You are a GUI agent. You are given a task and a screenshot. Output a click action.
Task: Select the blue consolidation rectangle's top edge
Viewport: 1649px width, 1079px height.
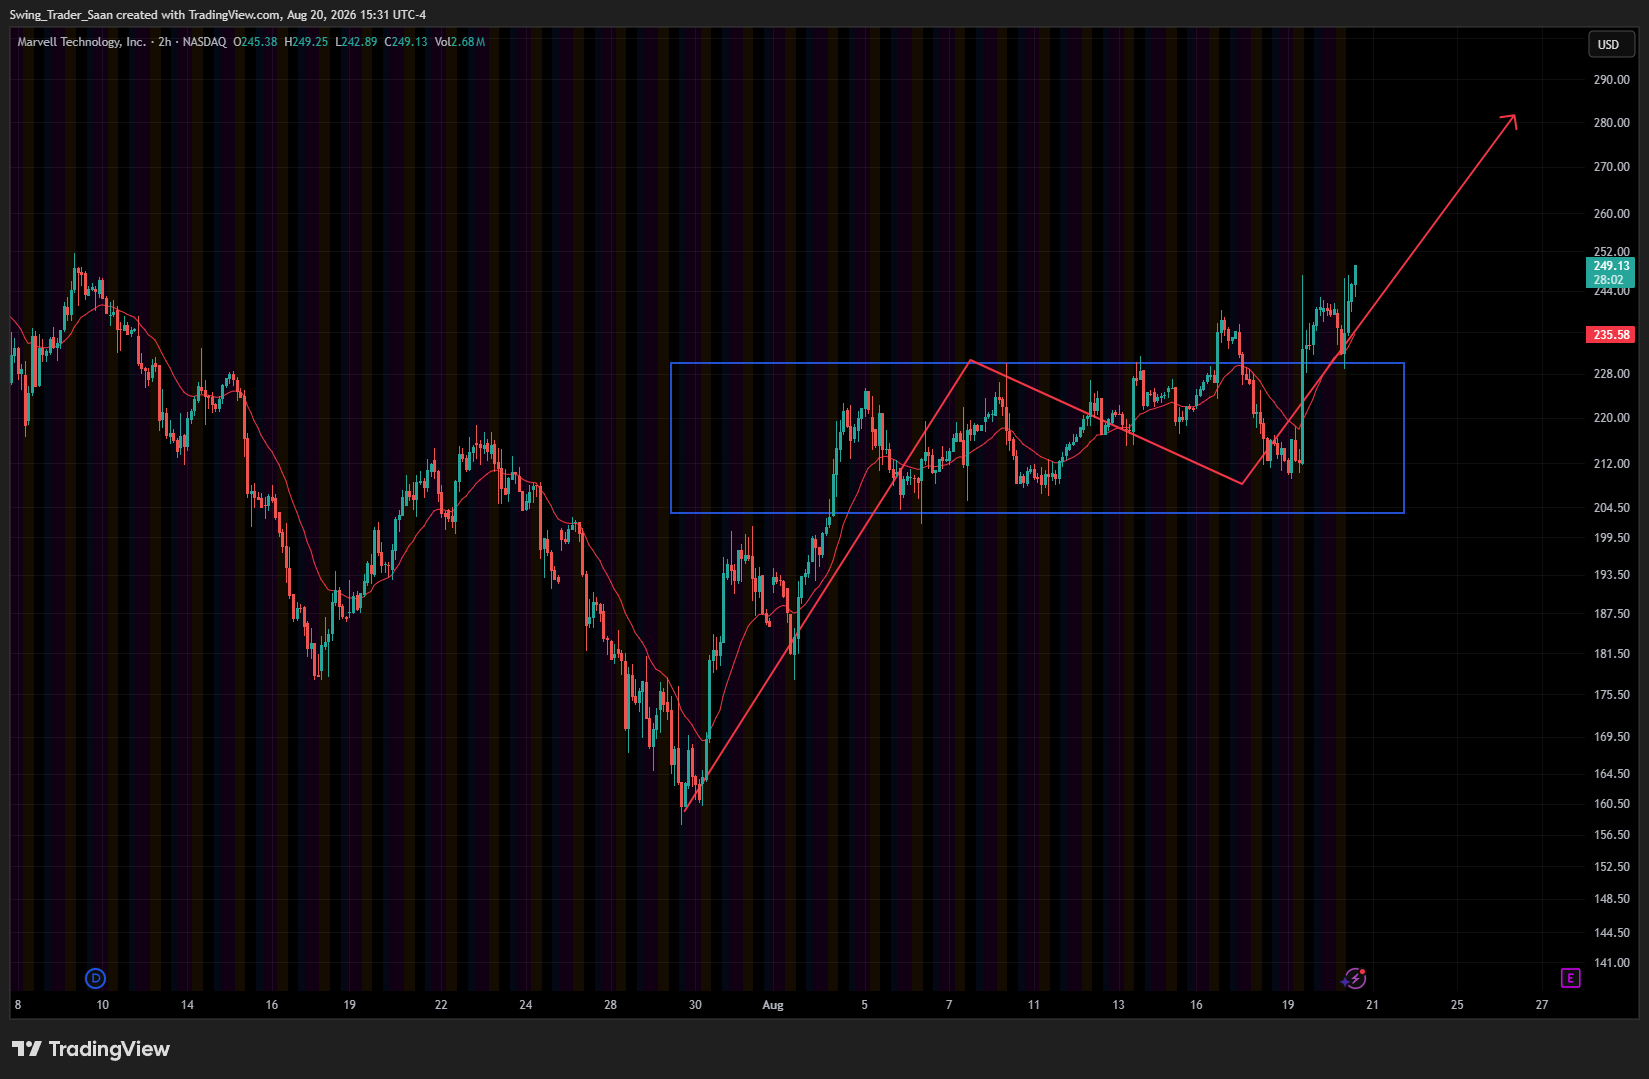pyautogui.click(x=1037, y=363)
